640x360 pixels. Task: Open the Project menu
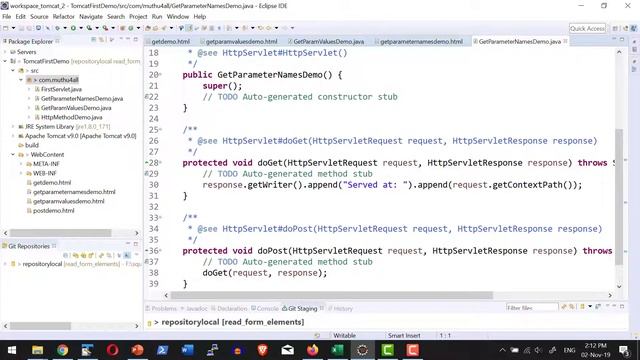[138, 17]
